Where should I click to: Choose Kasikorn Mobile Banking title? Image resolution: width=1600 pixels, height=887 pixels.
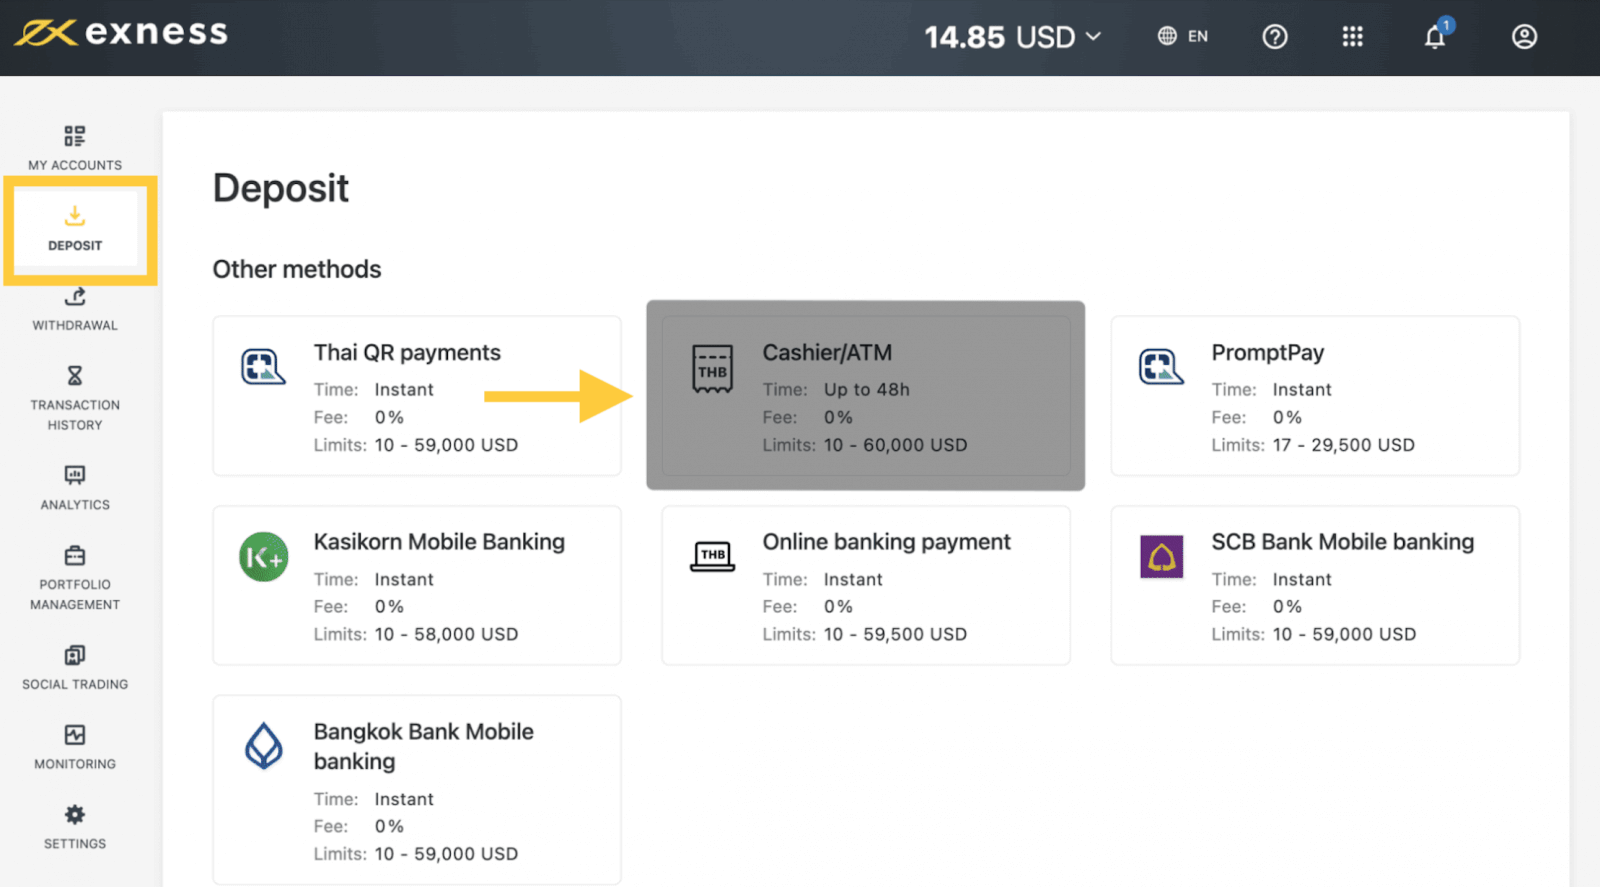(x=439, y=541)
